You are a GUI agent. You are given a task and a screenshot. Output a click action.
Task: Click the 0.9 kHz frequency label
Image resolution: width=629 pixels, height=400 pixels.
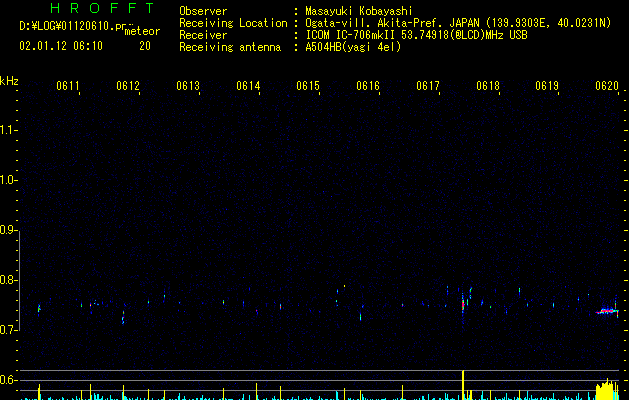(7, 230)
